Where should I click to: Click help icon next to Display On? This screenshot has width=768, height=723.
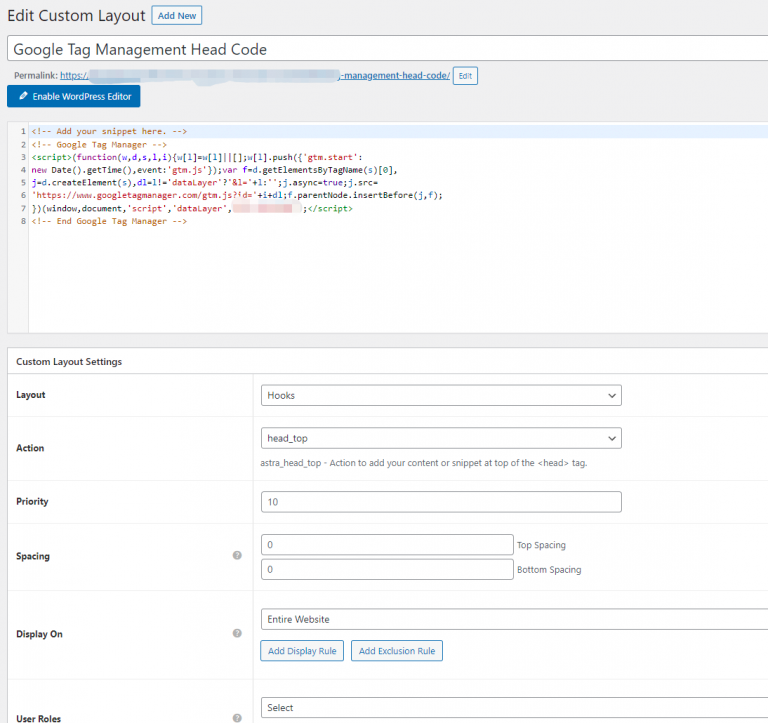237,633
